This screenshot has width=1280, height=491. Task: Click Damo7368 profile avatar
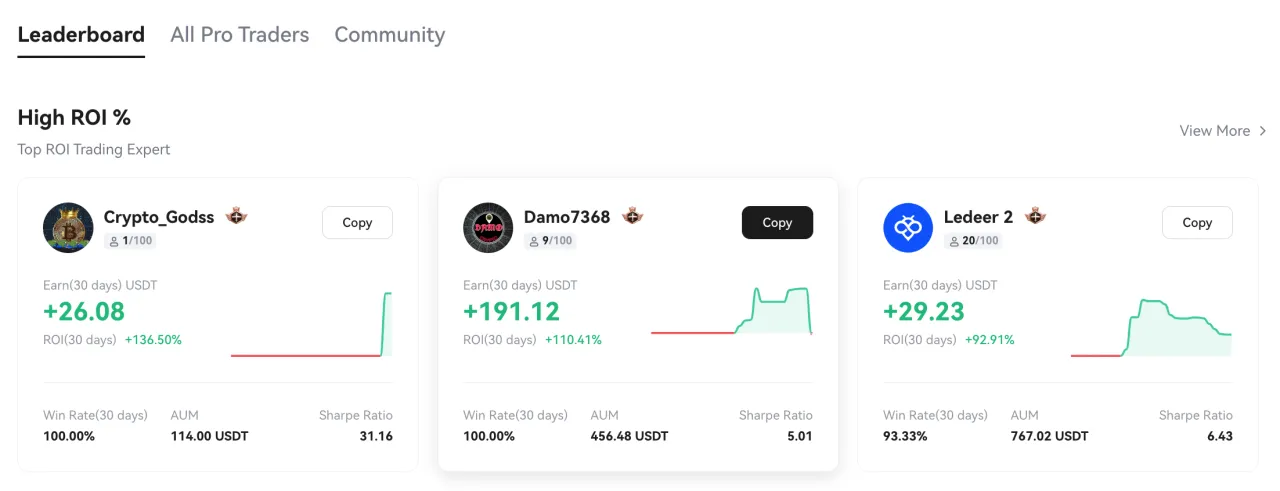point(488,228)
